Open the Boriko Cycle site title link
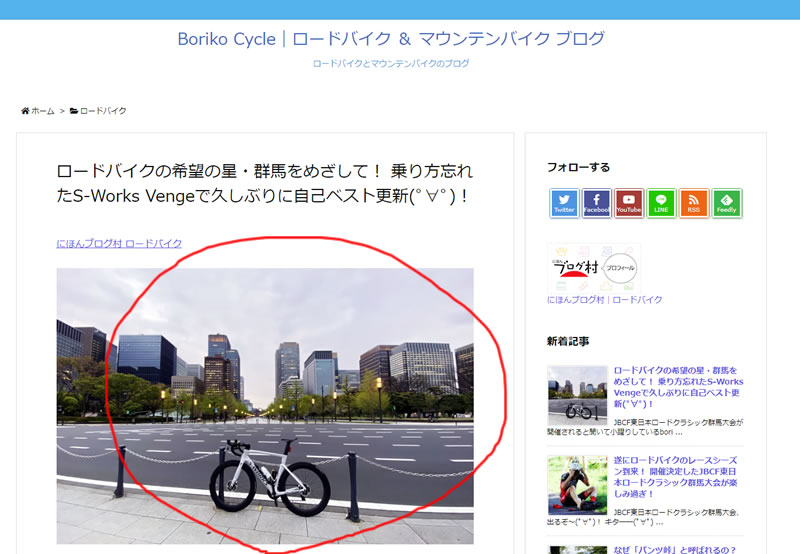The width and height of the screenshot is (800, 554). click(x=391, y=39)
